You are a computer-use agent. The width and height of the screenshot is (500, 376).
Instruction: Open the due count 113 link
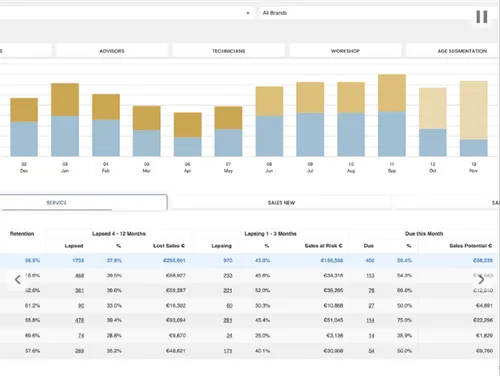[370, 276]
